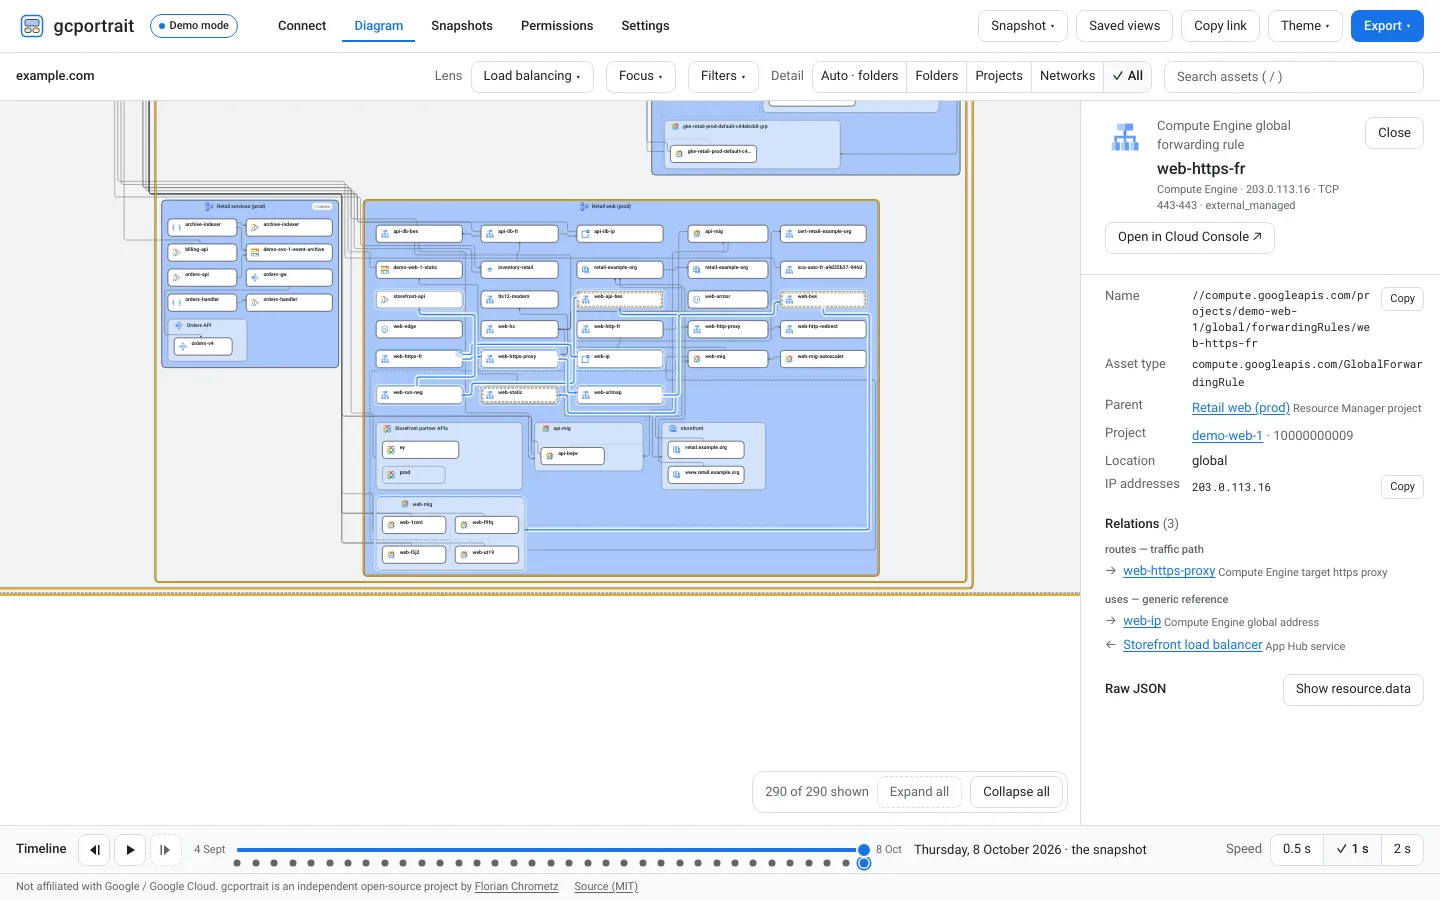Screen dimensions: 1440x900
Task: Select the web-armor node in diagram
Action: pyautogui.click(x=728, y=298)
